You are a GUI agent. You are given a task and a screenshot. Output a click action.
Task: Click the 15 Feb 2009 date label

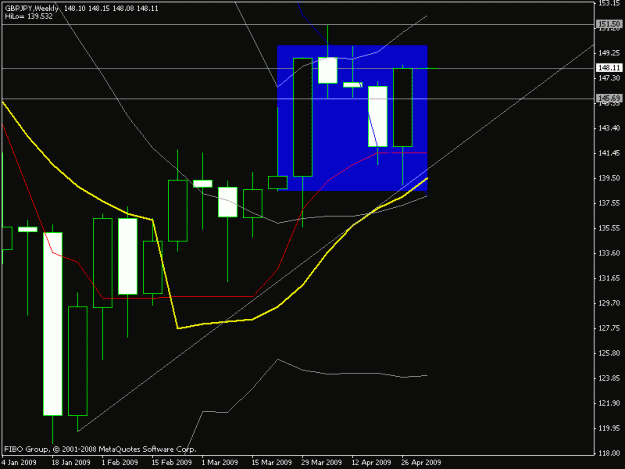171,463
